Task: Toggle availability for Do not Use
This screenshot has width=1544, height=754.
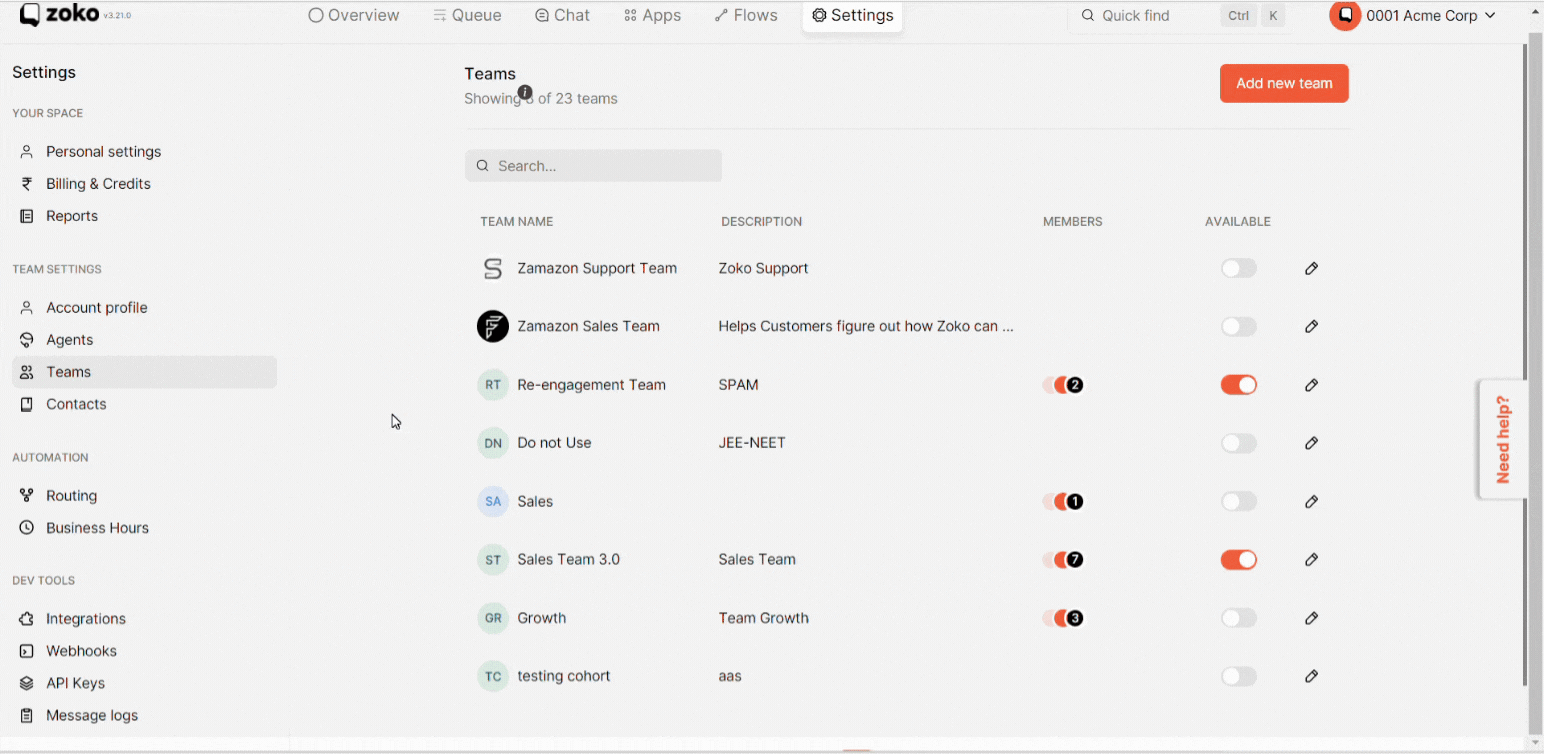Action: tap(1238, 443)
